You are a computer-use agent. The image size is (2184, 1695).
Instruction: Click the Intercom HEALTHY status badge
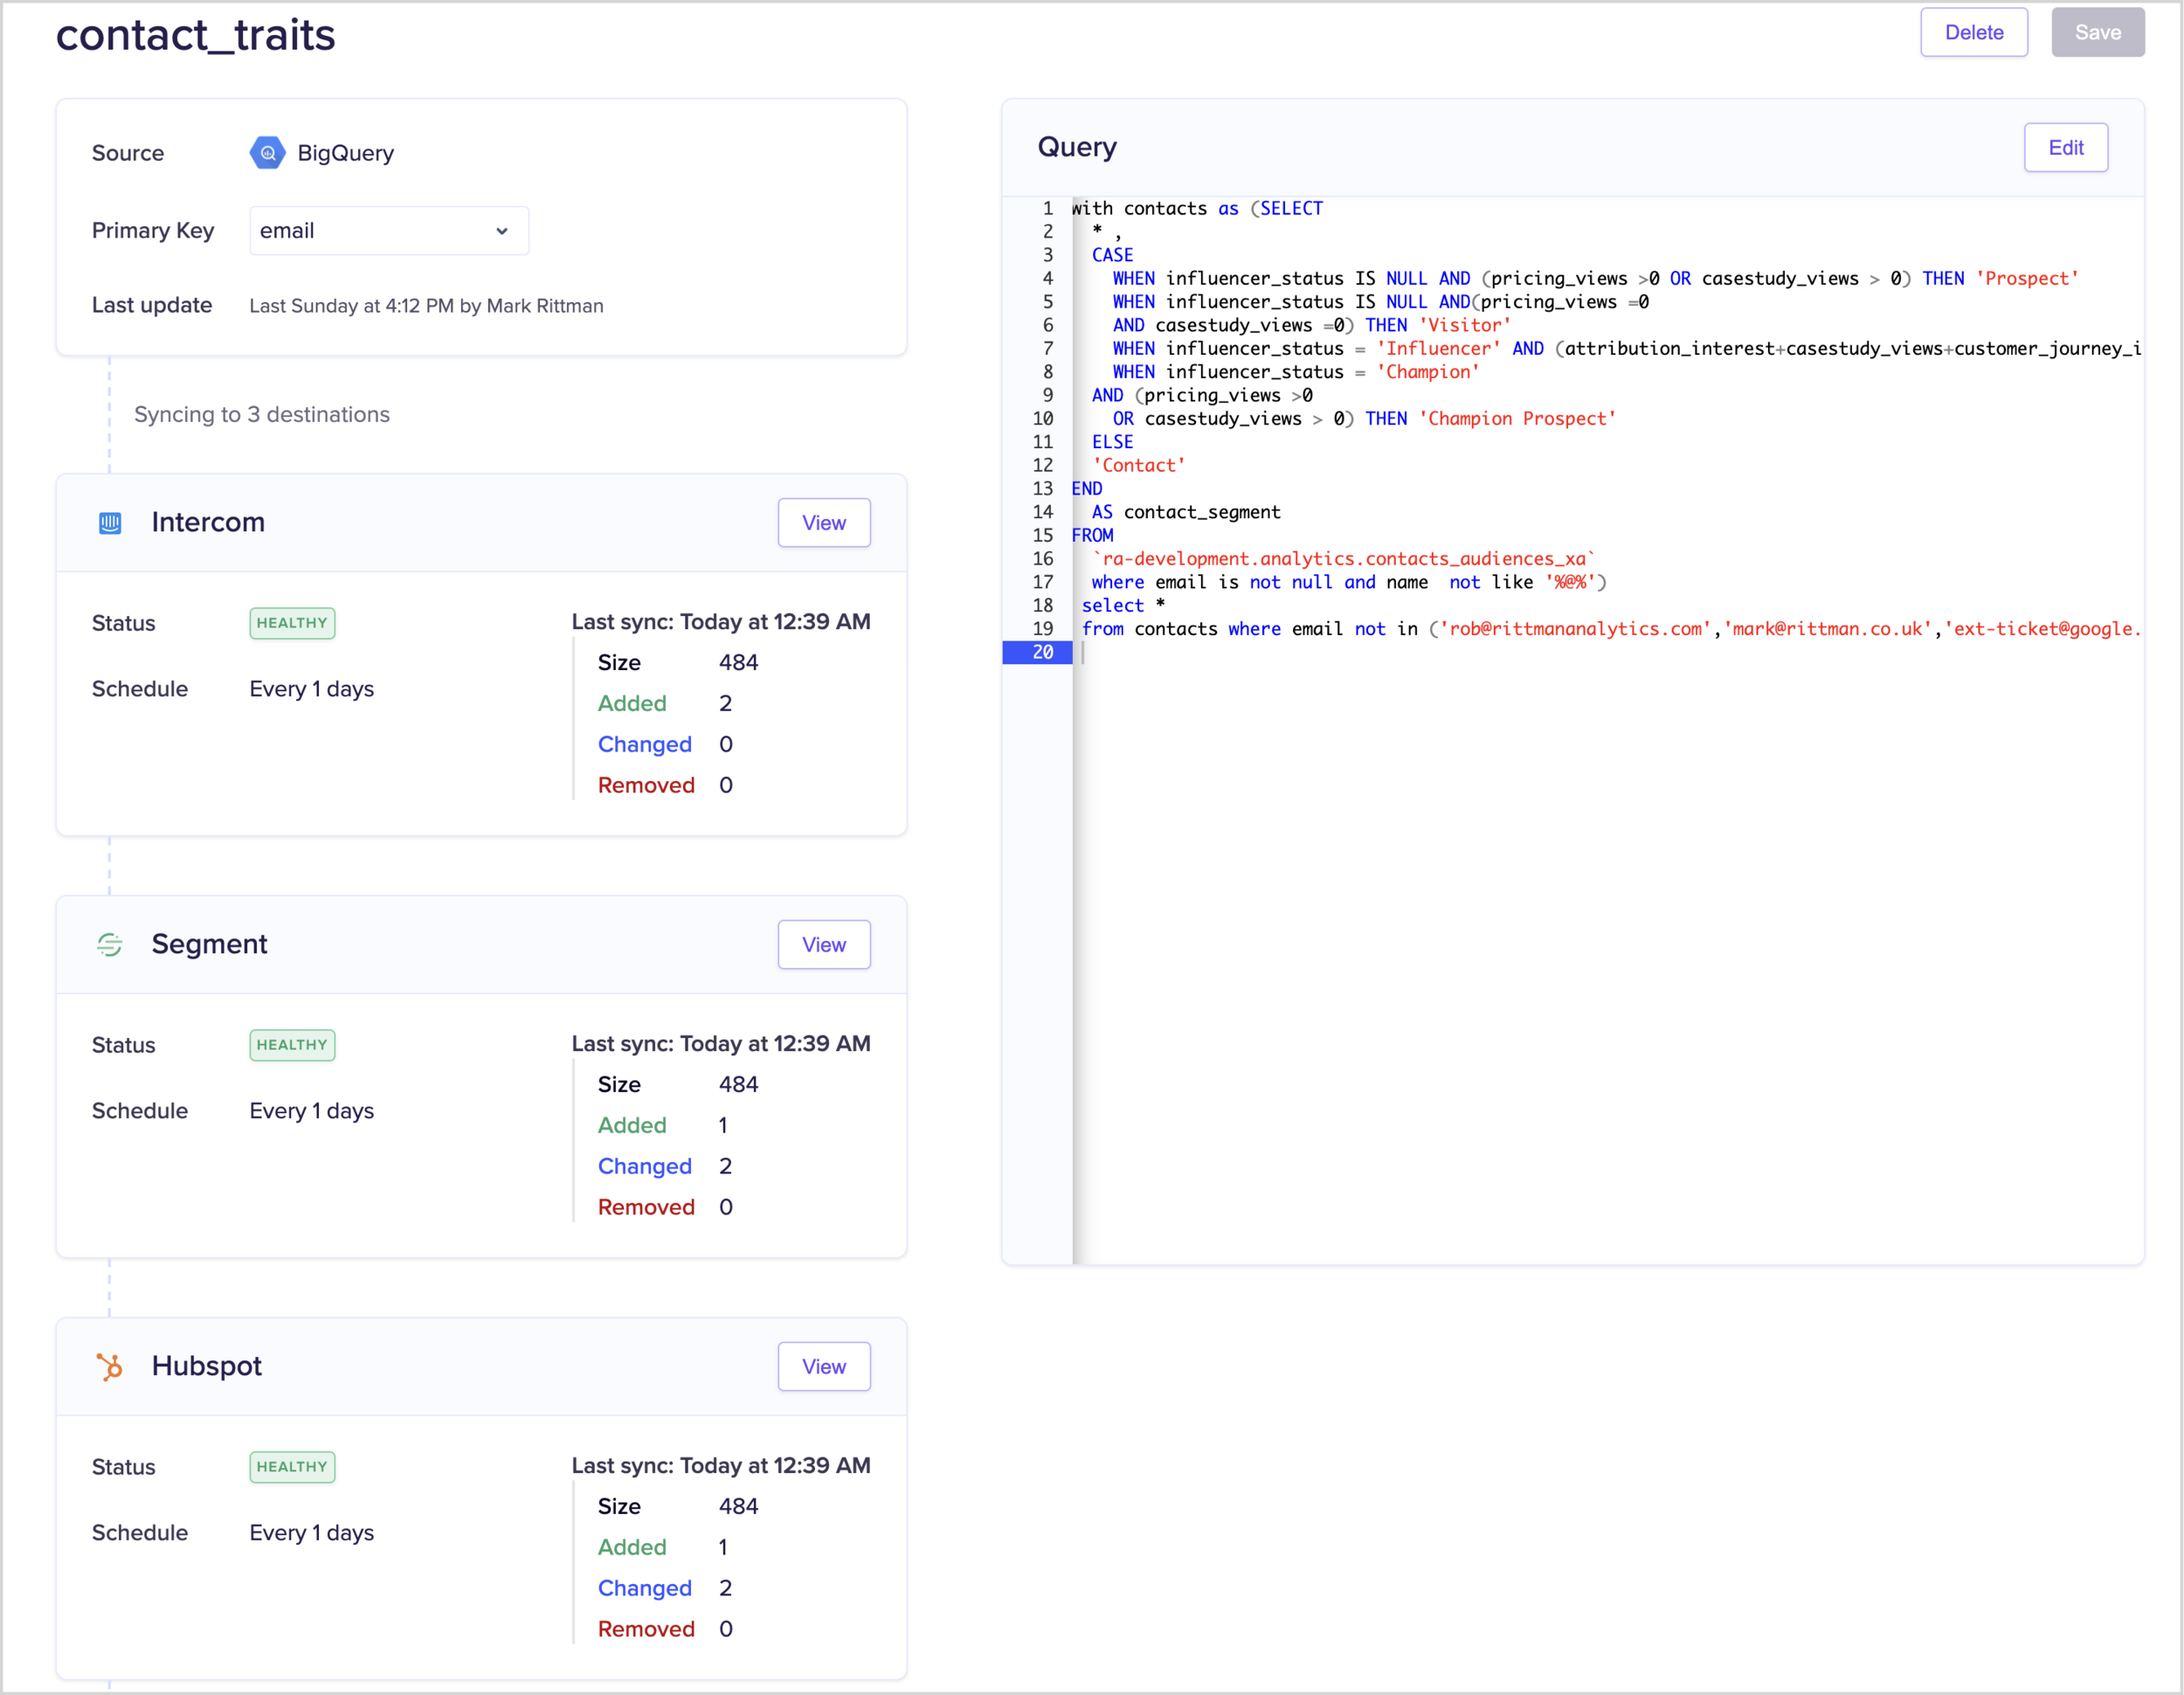coord(292,623)
